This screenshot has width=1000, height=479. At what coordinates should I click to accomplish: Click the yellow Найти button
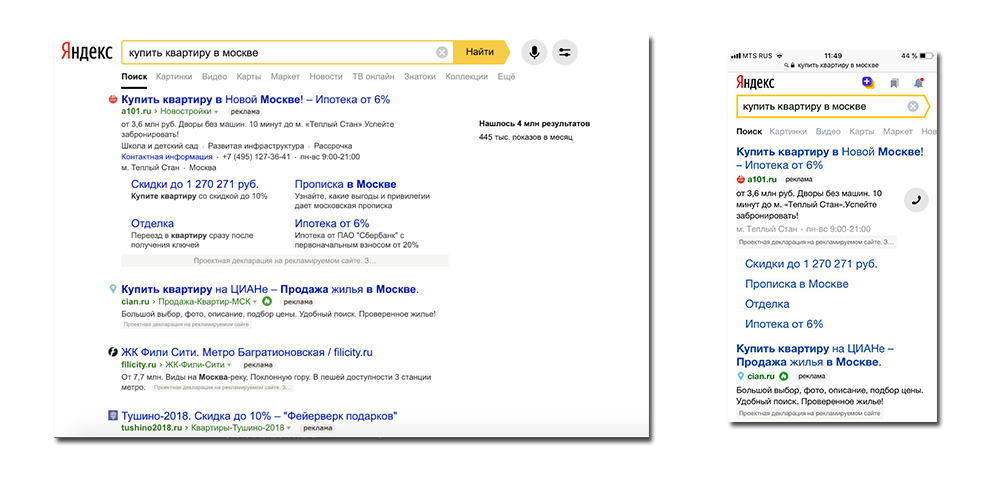[479, 52]
